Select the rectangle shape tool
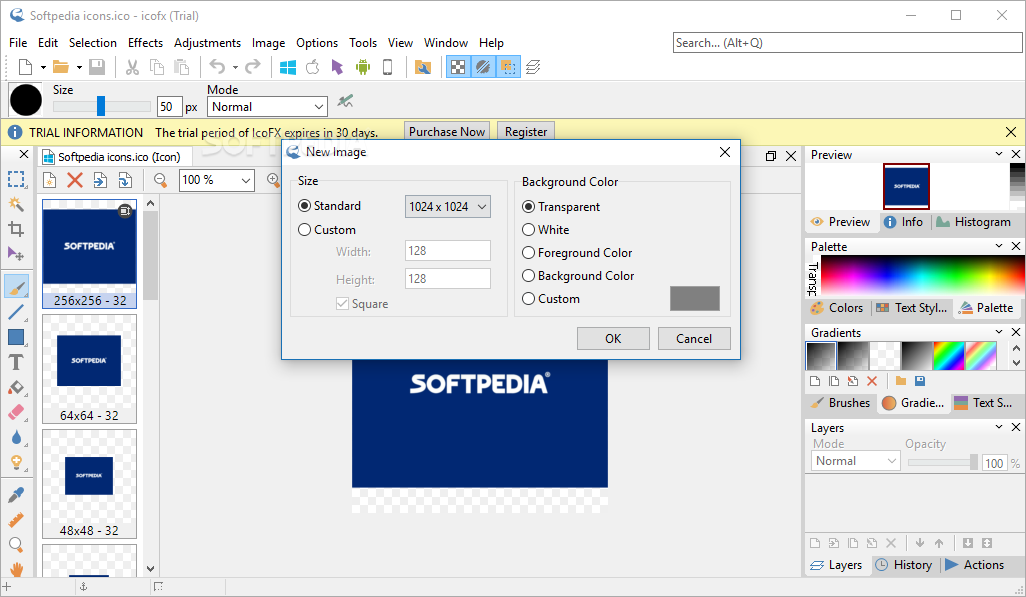This screenshot has height=597, width=1026. point(16,337)
